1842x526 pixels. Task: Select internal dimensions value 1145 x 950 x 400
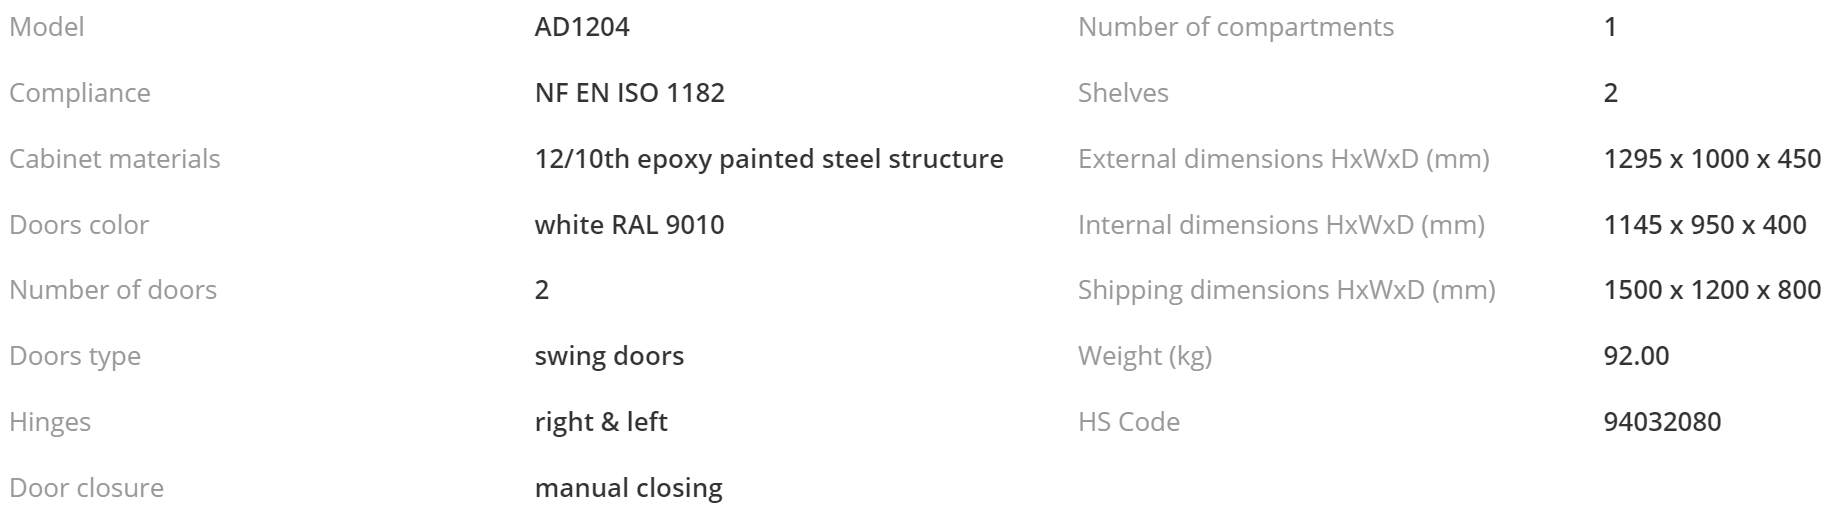tap(1705, 225)
